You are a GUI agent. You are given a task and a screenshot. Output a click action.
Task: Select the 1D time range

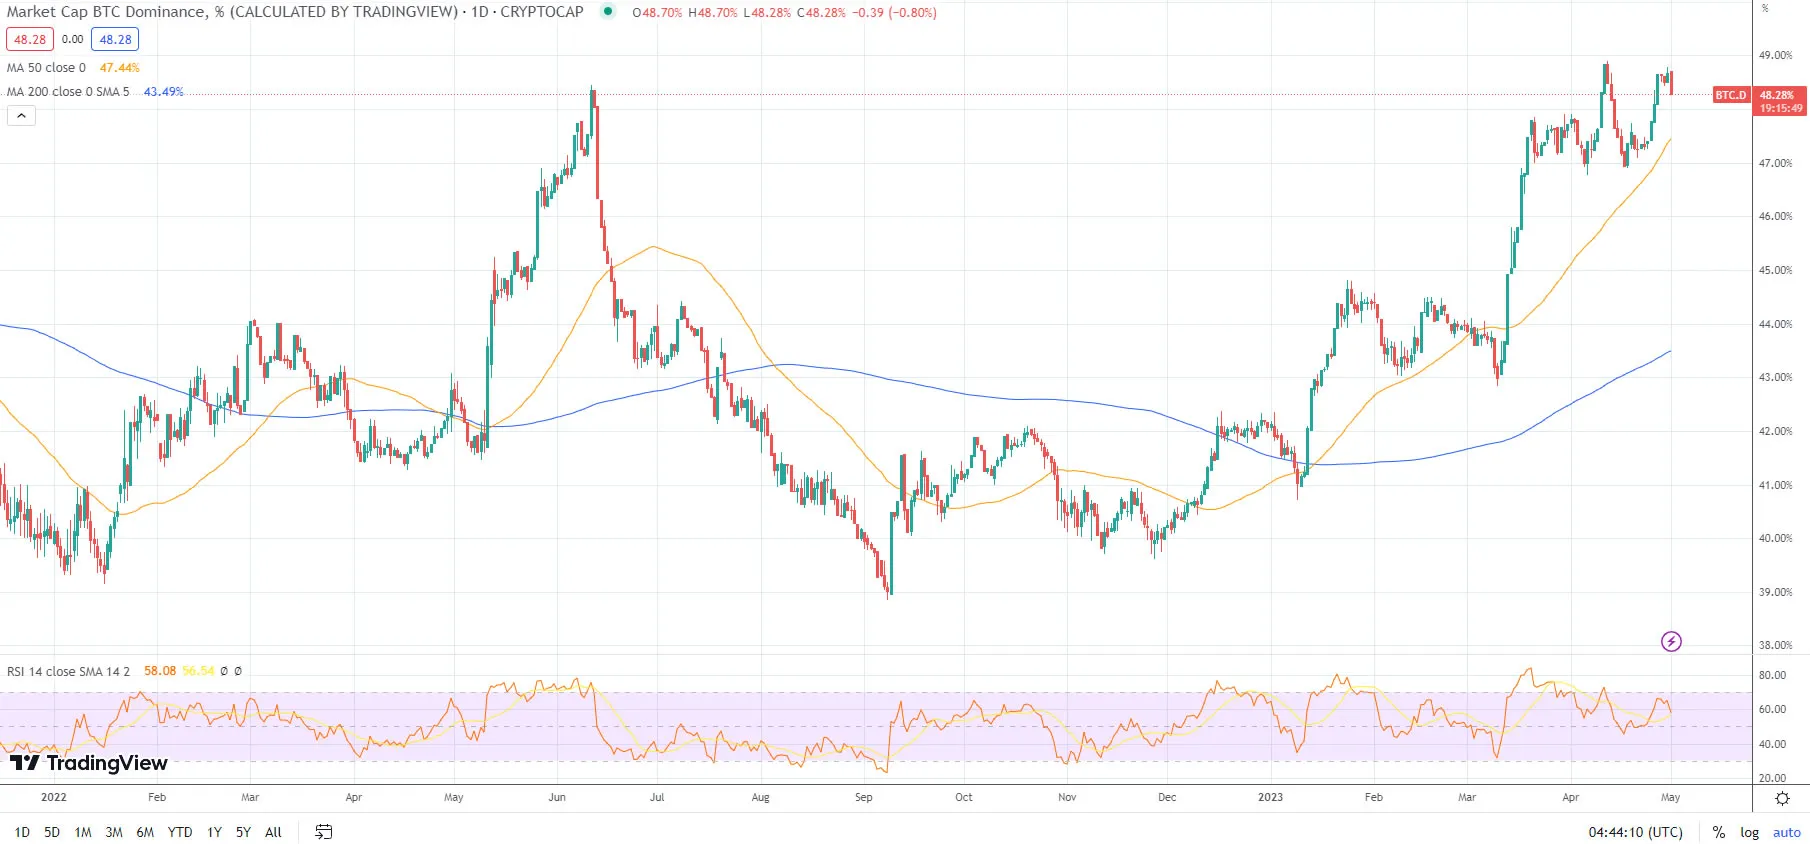22,832
